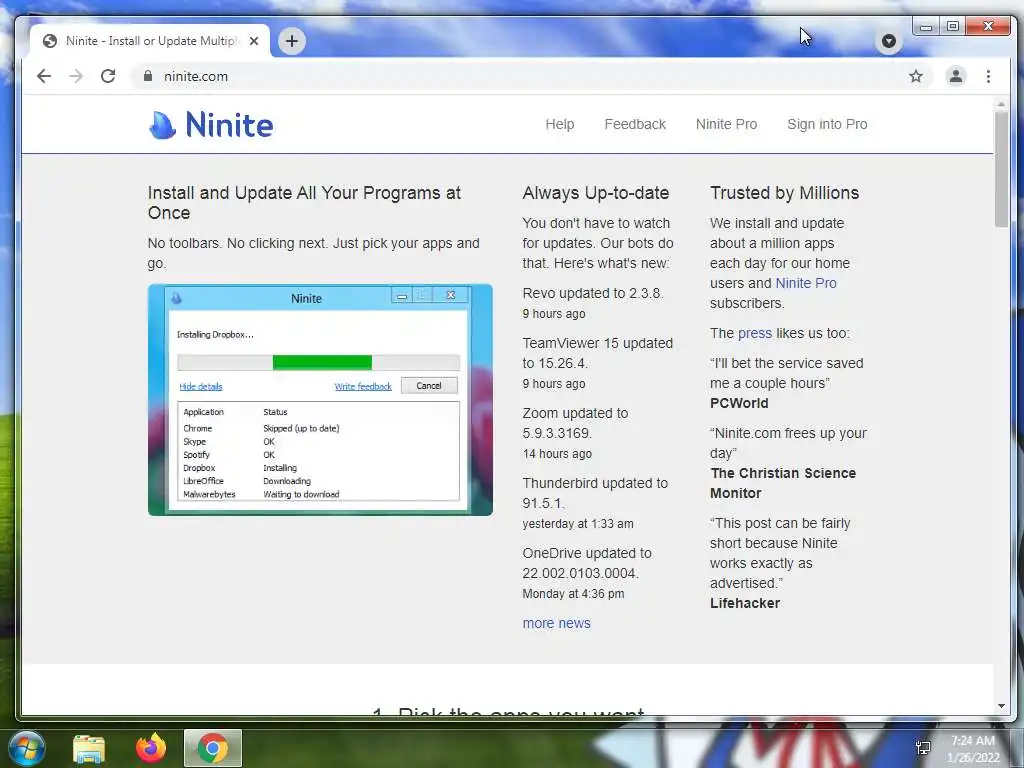
Task: Click the scrollbar up arrow
Action: (x=1001, y=104)
